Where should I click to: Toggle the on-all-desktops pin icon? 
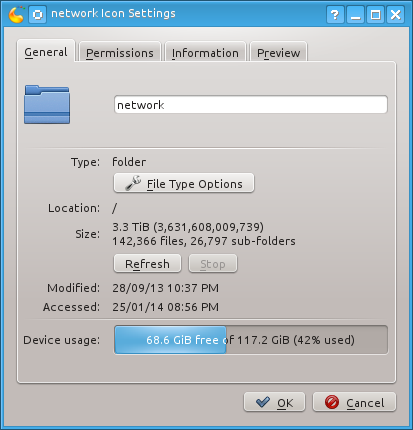(x=38, y=15)
